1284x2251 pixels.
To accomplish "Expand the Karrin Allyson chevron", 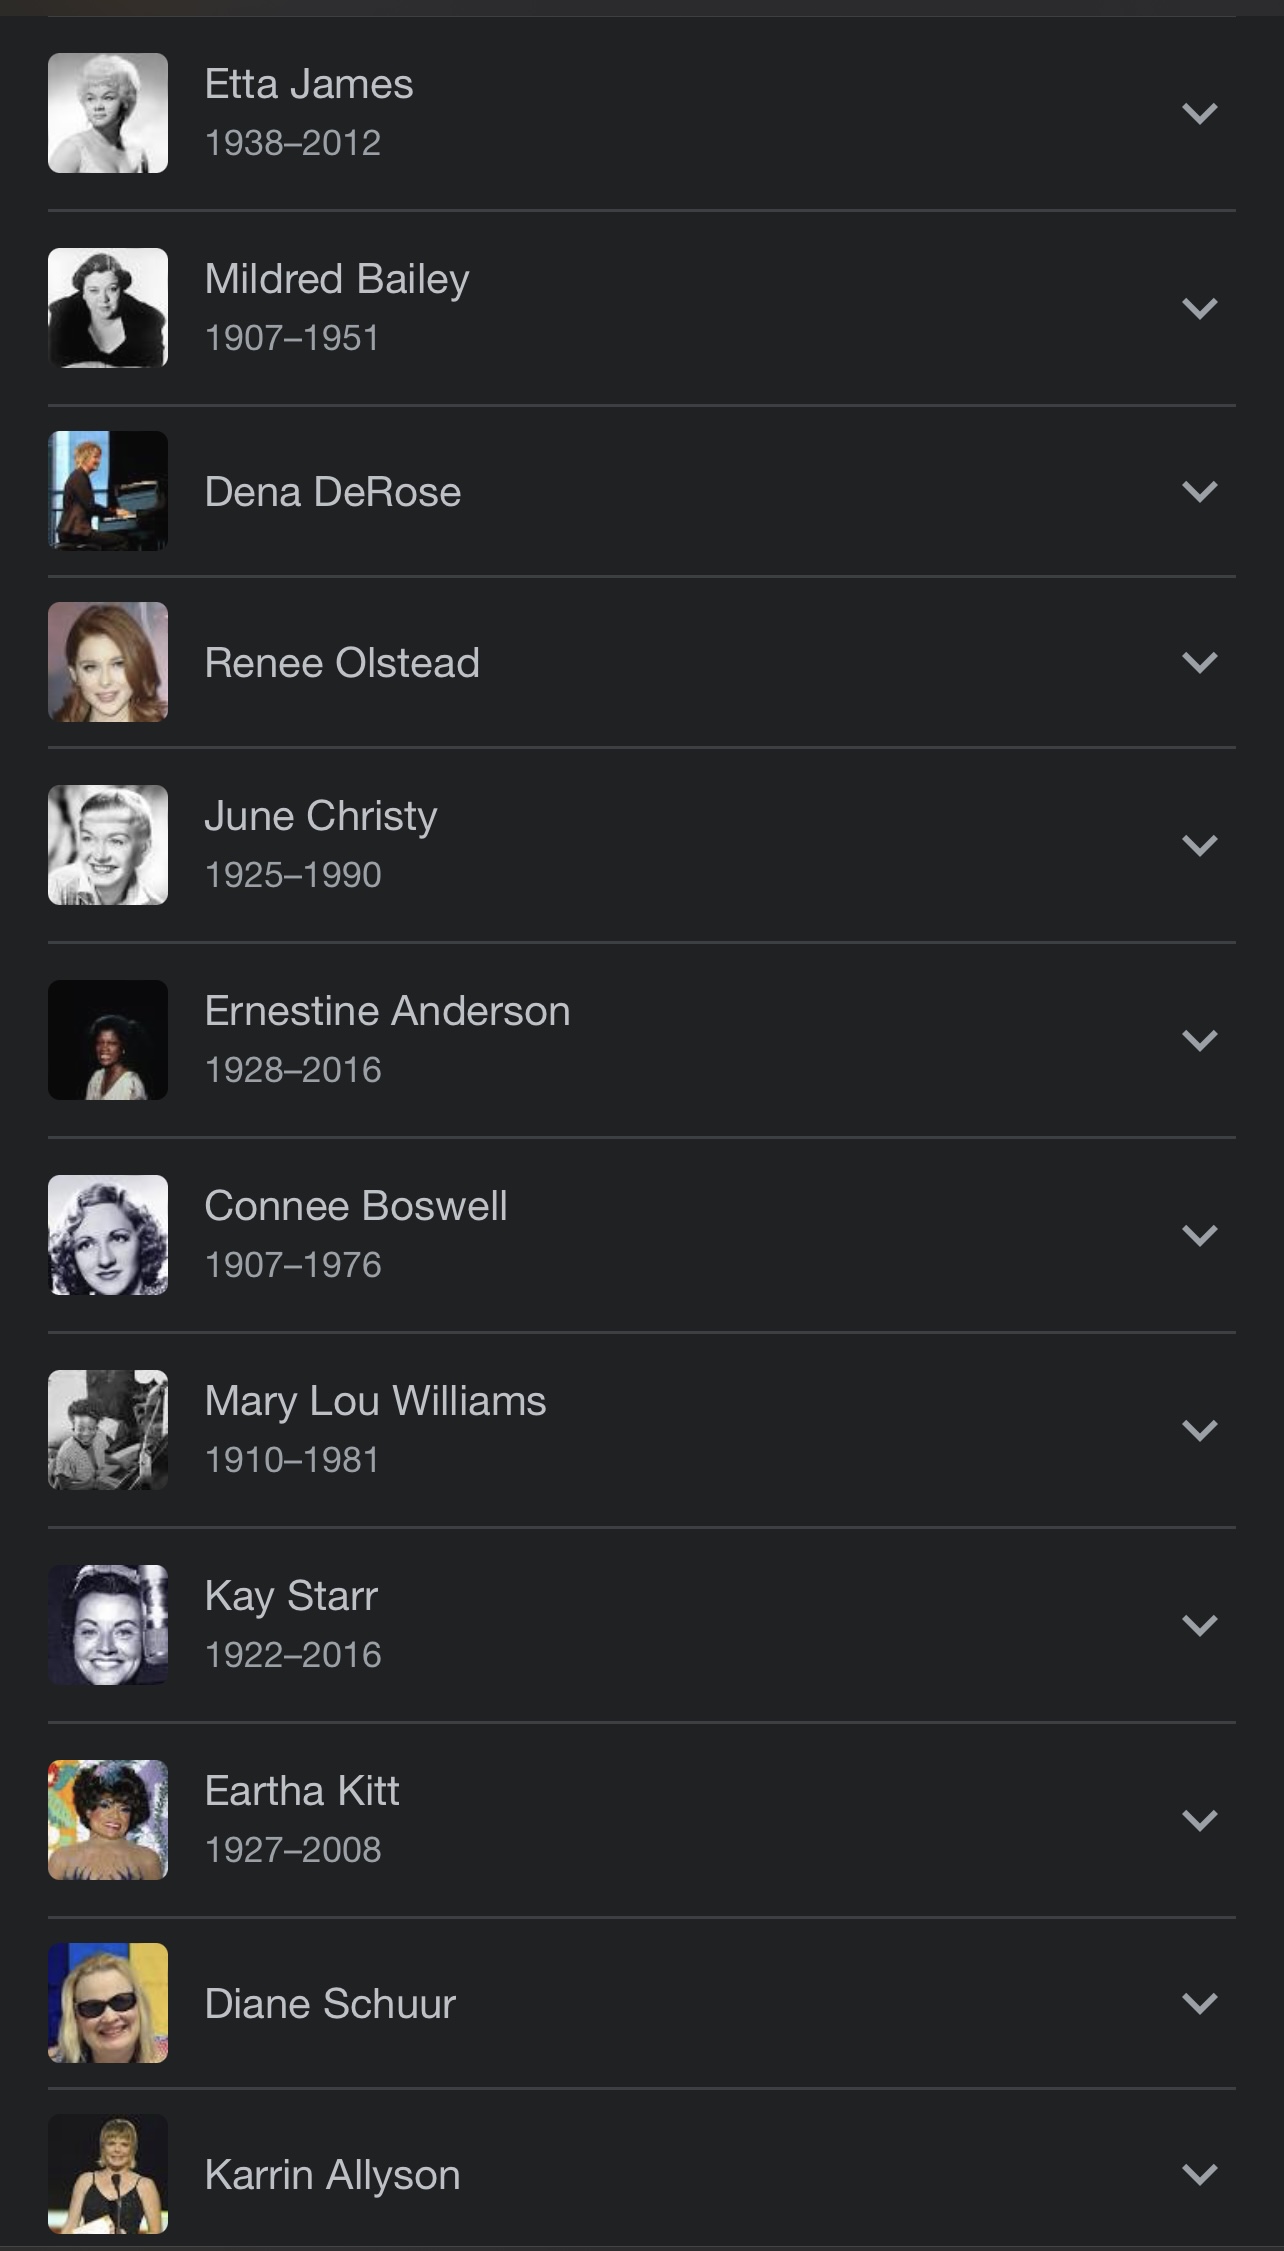I will tap(1199, 2174).
